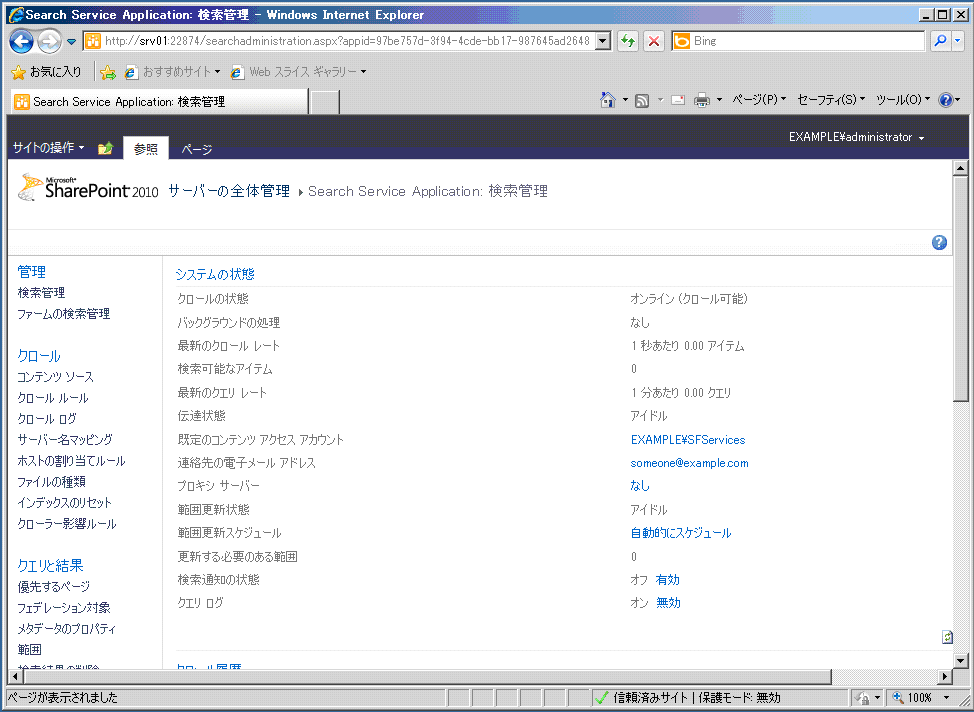Stop loading with the red X icon
The width and height of the screenshot is (974, 712).
pyautogui.click(x=653, y=41)
